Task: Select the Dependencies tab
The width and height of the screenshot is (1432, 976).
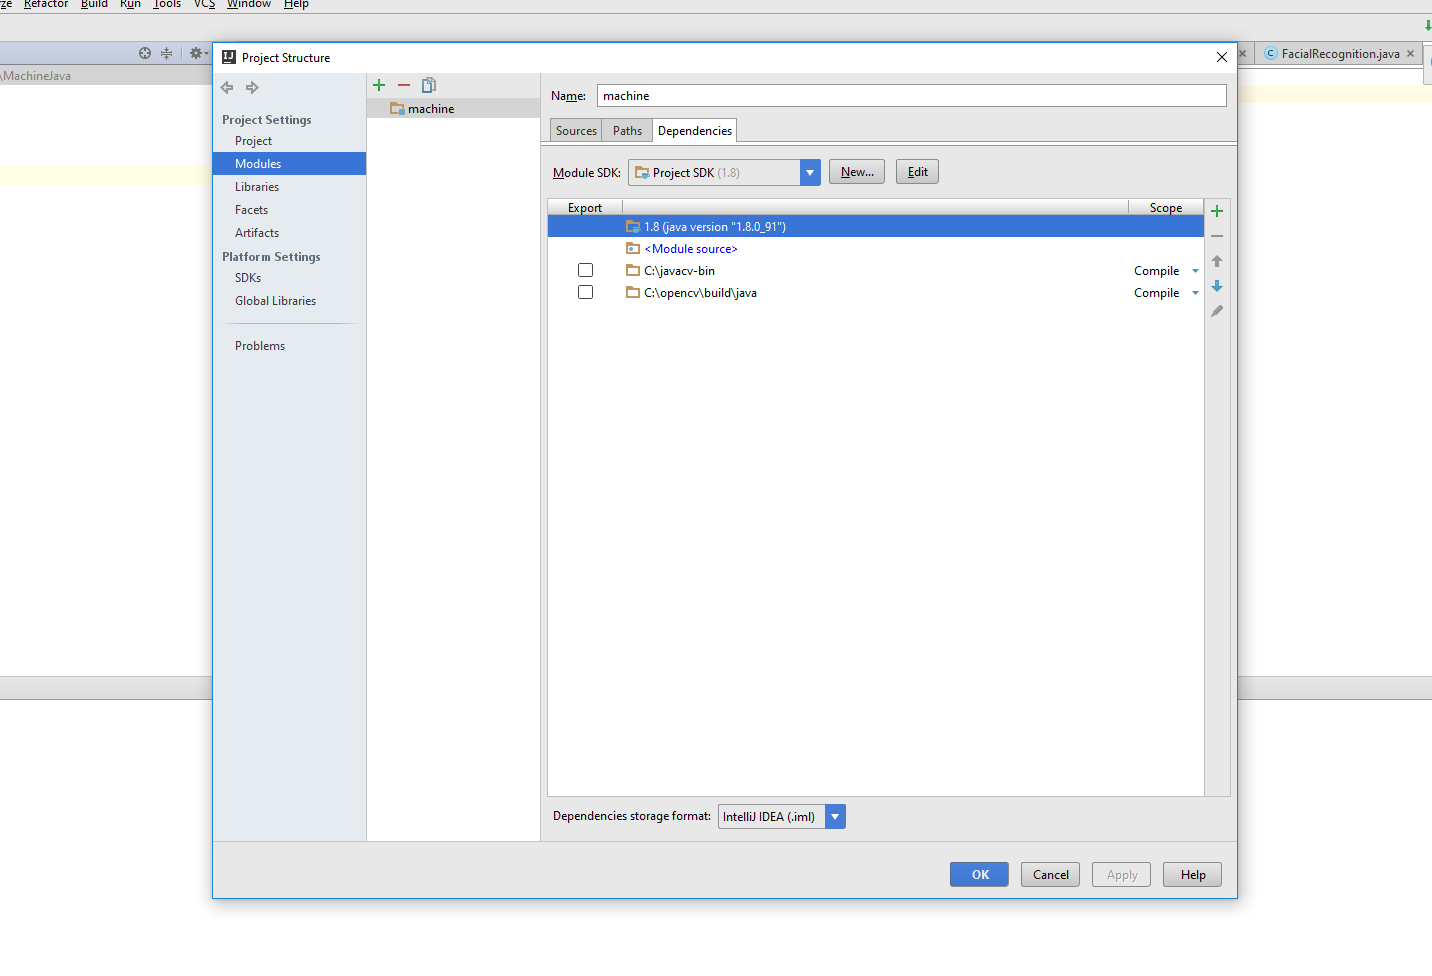Action: tap(695, 131)
